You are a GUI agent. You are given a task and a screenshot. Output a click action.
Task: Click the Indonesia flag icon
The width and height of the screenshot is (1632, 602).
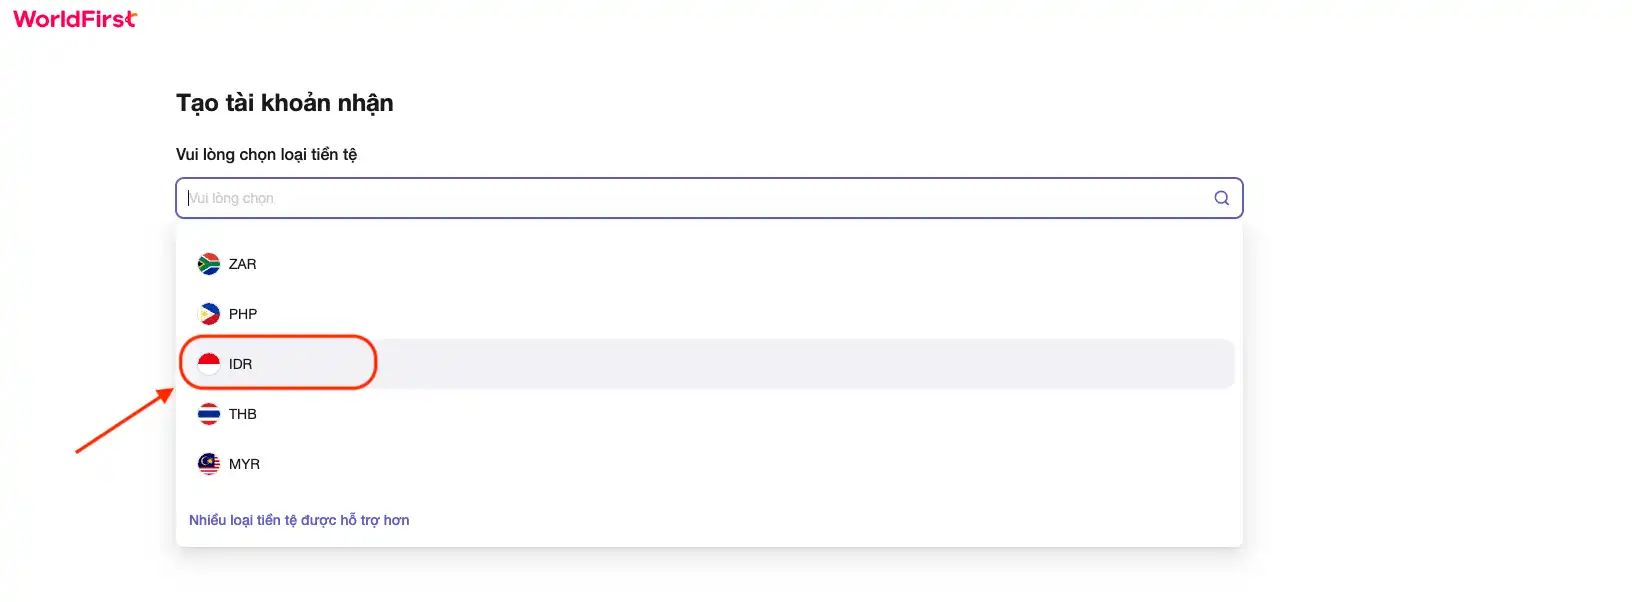209,364
